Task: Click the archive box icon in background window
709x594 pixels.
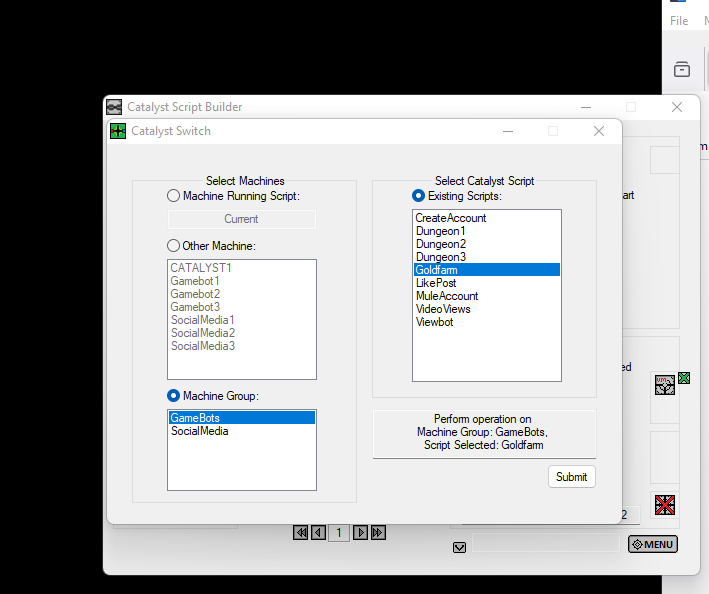Action: coord(682,69)
